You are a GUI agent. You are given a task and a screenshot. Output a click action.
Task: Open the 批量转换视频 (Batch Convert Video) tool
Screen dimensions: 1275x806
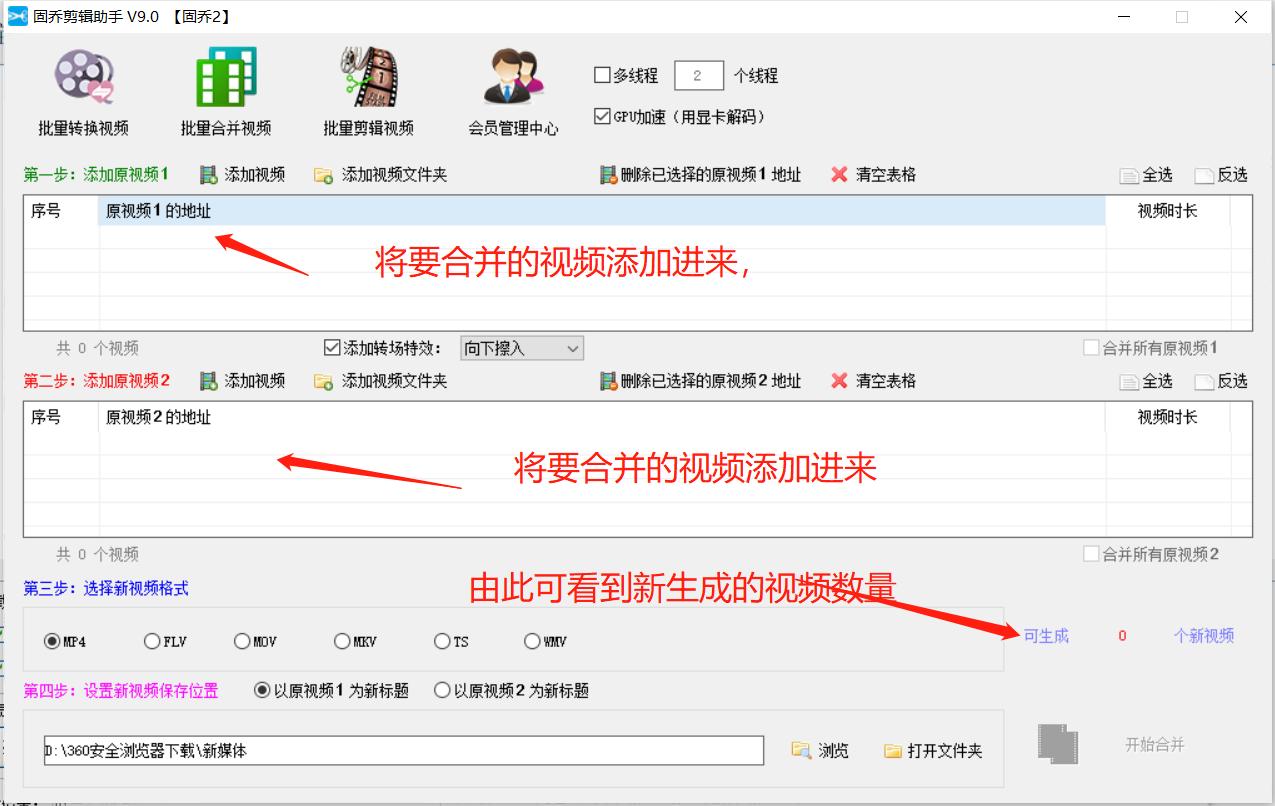click(82, 90)
